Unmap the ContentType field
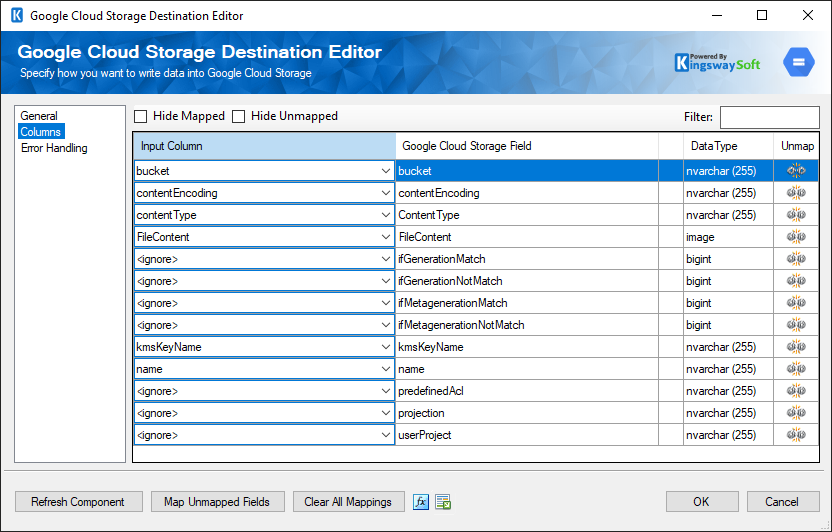832x532 pixels. point(796,215)
